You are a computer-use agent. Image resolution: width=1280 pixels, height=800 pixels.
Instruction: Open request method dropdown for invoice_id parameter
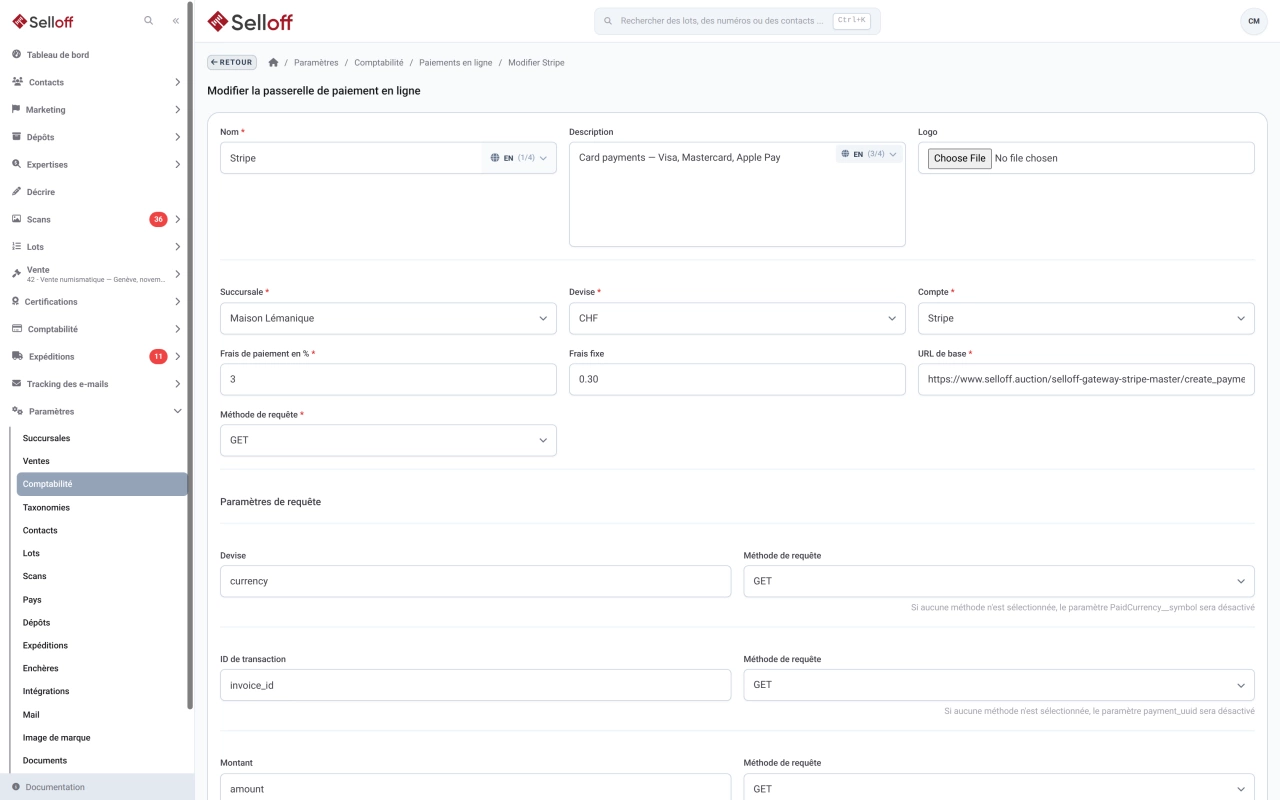click(999, 685)
